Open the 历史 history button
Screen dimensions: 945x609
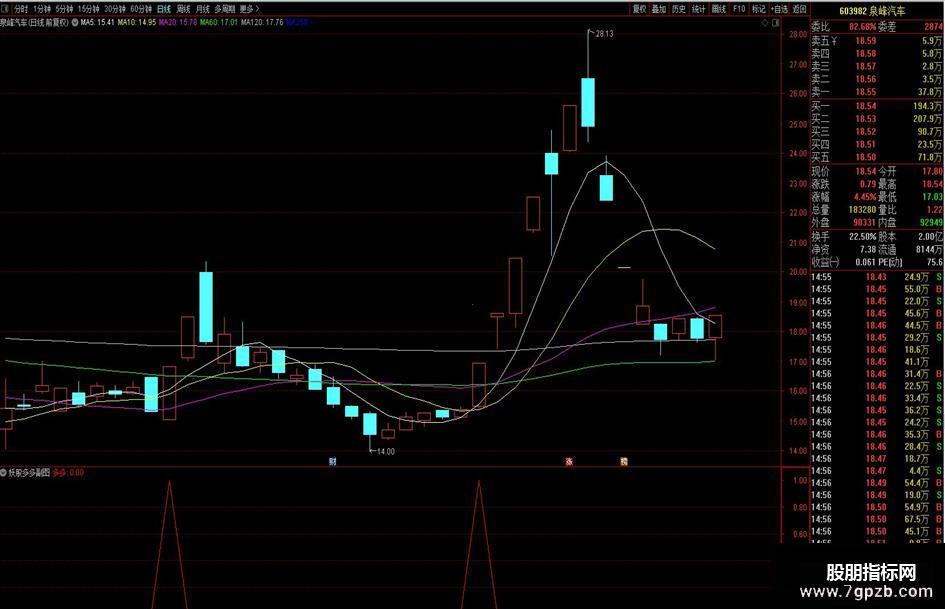(x=679, y=9)
